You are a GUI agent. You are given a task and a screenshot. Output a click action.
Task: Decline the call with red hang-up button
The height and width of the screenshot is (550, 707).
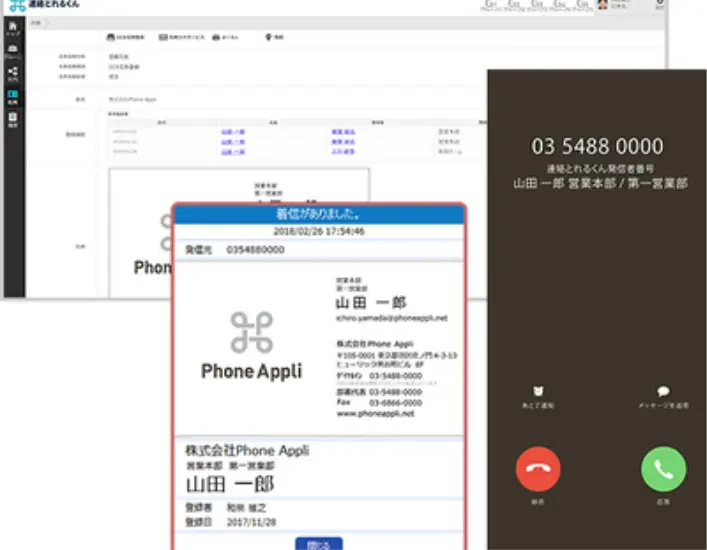538,469
